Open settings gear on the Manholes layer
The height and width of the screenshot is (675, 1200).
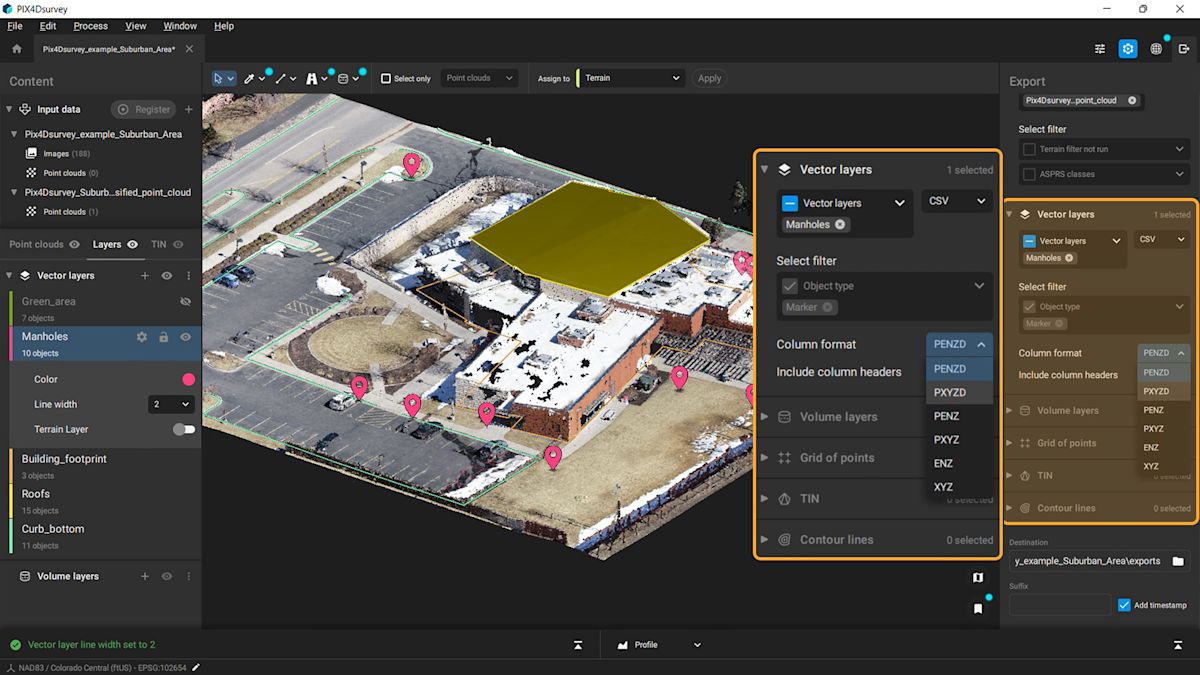141,337
